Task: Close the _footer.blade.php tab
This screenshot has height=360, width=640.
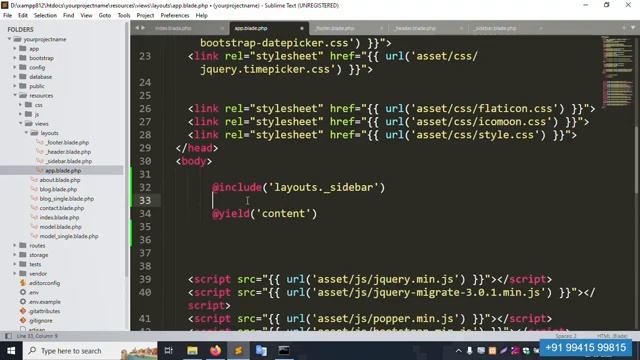Action: 381,28
